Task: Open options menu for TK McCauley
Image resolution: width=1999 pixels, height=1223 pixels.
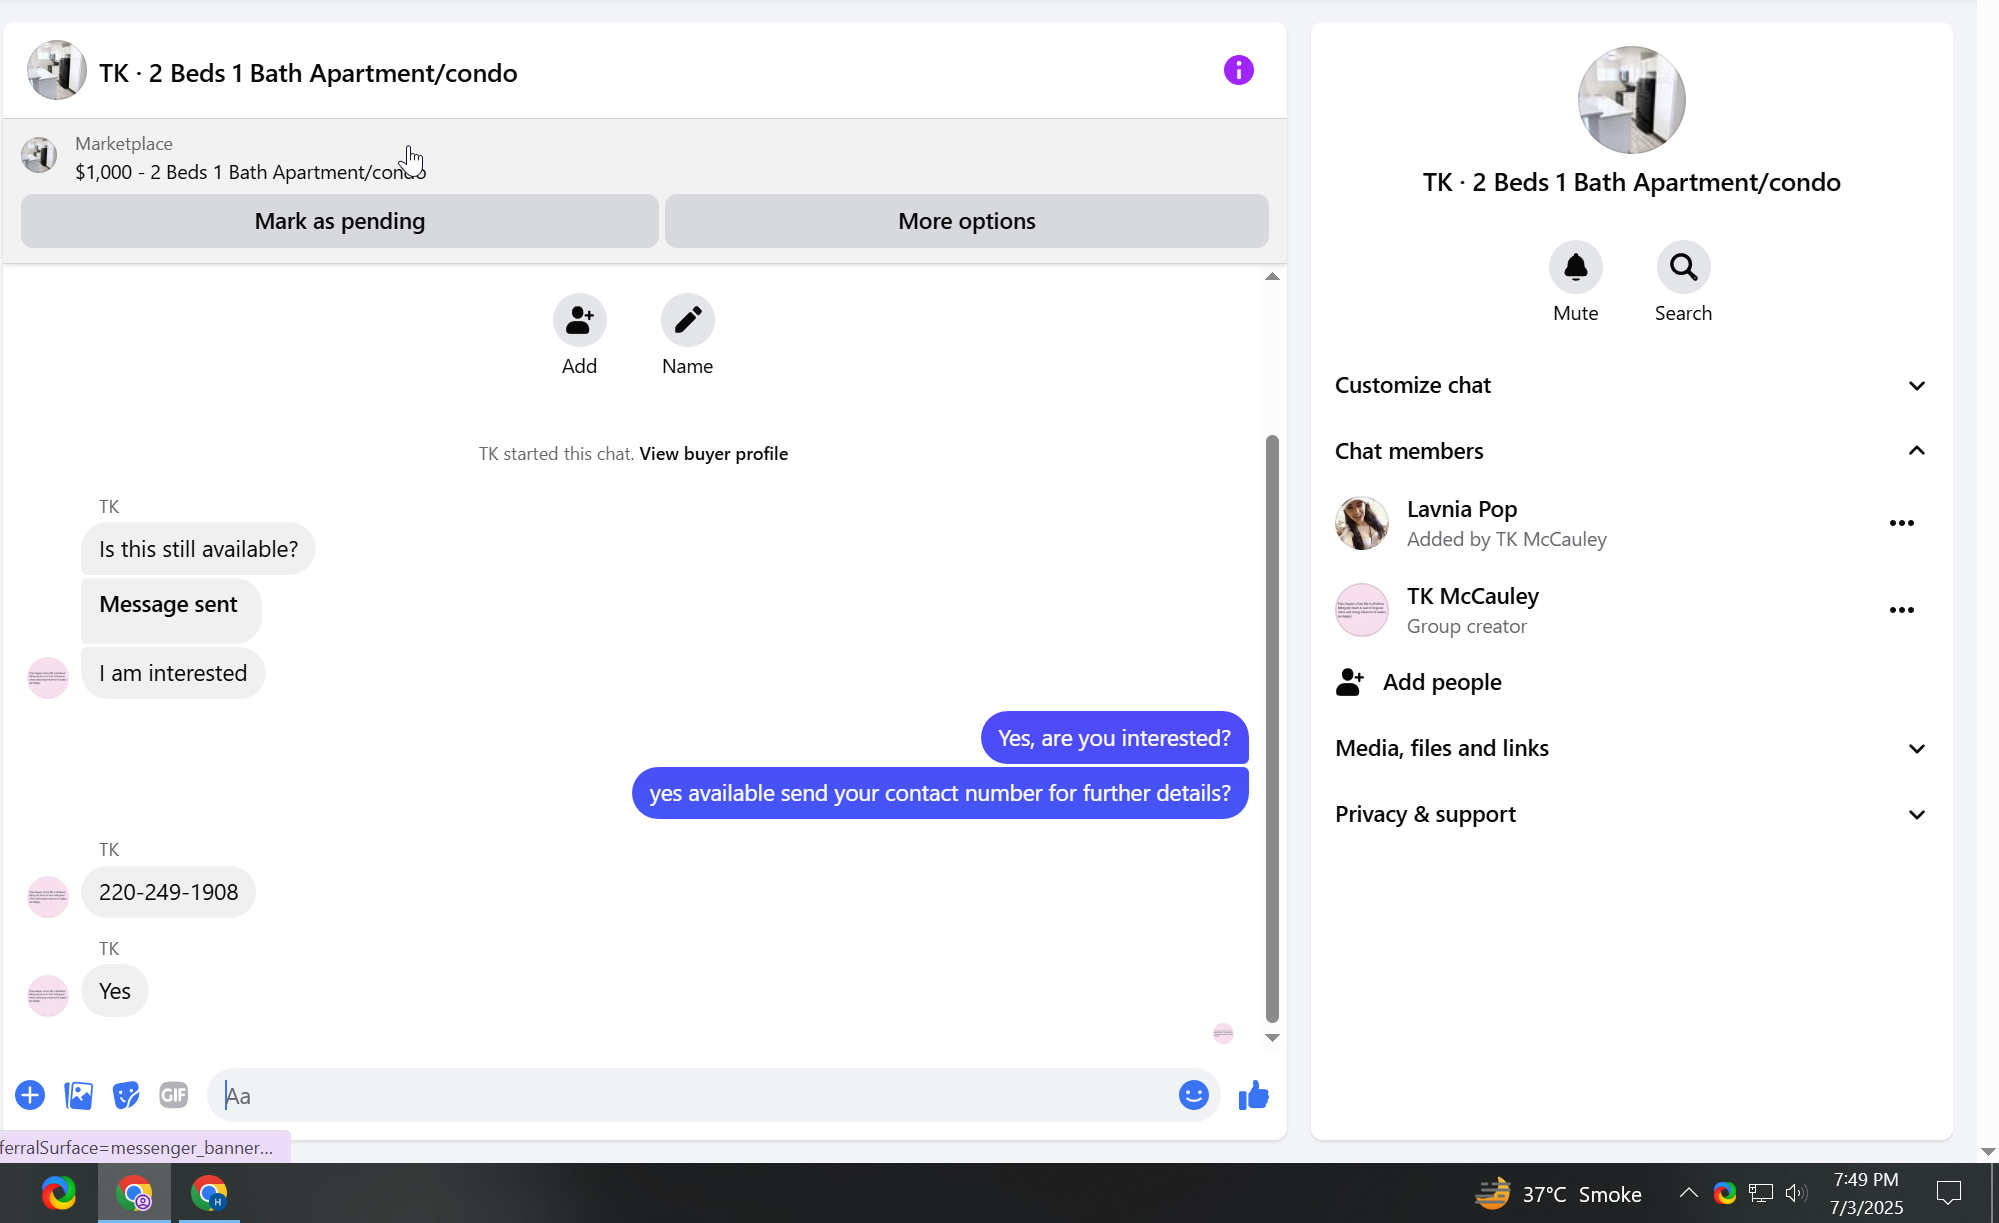Action: coord(1901,610)
